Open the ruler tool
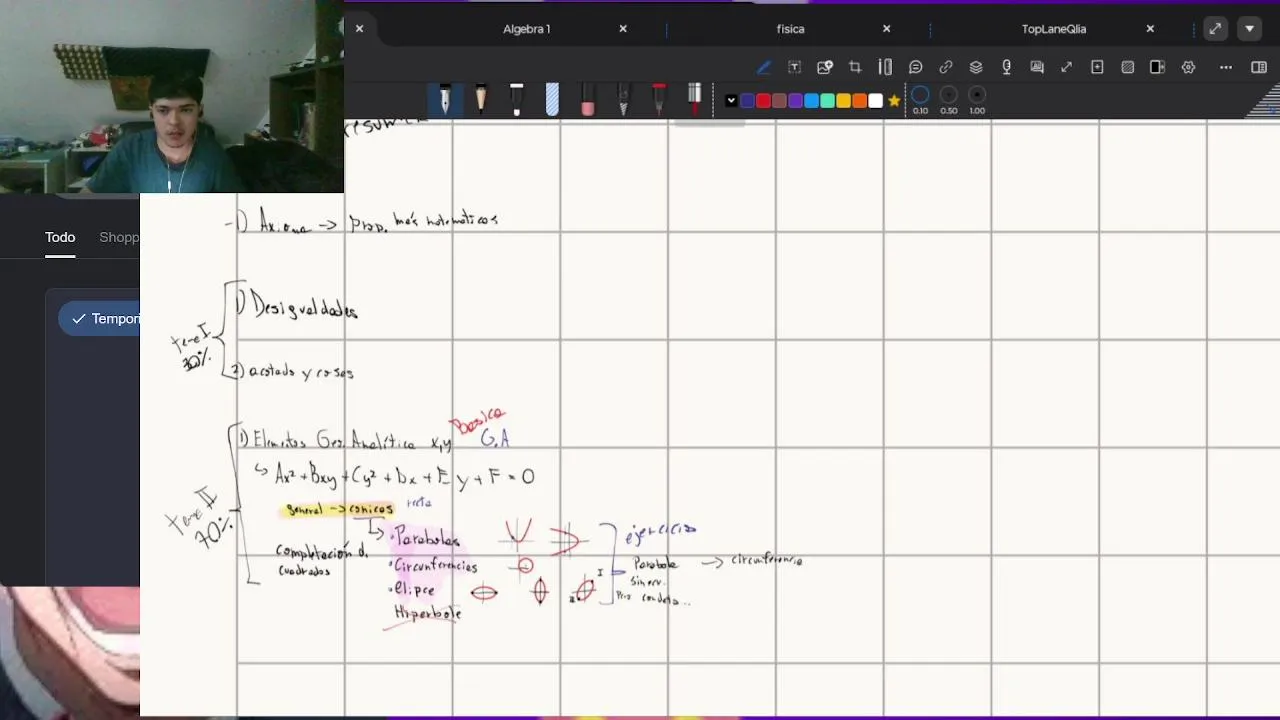 [x=885, y=67]
